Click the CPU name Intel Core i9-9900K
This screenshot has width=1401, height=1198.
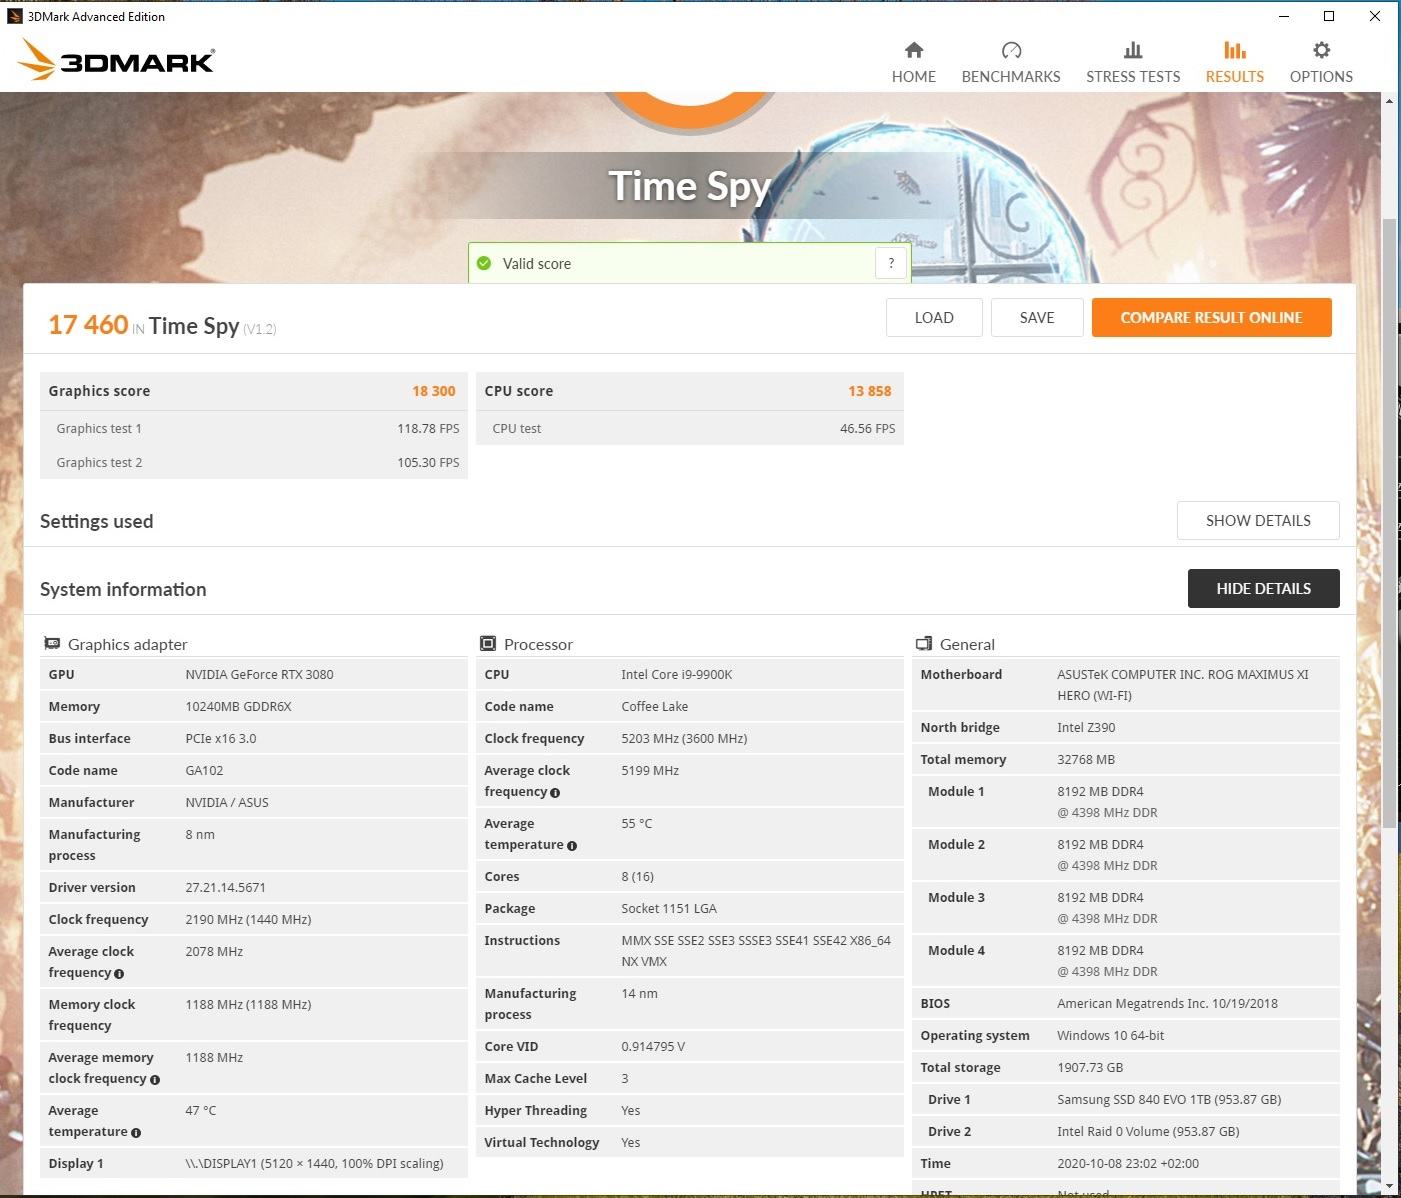coord(677,674)
